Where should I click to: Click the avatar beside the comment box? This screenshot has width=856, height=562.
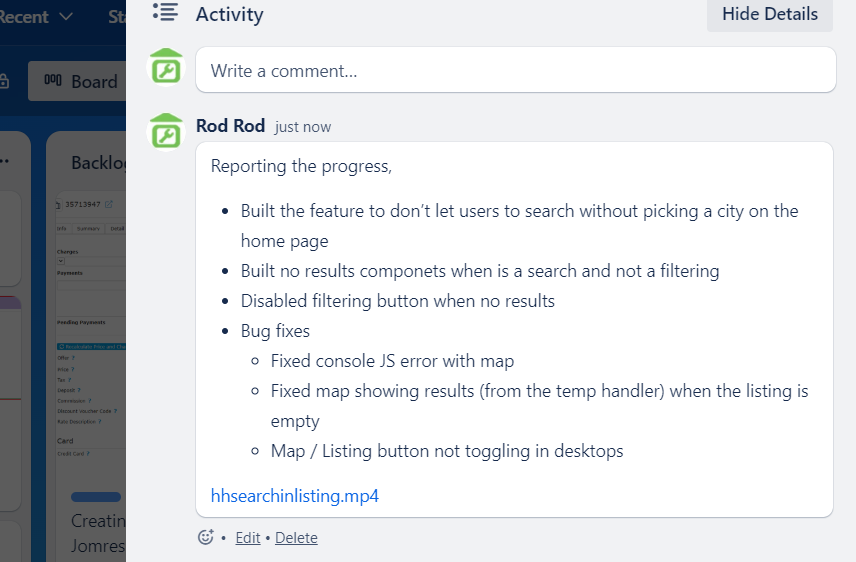[166, 69]
